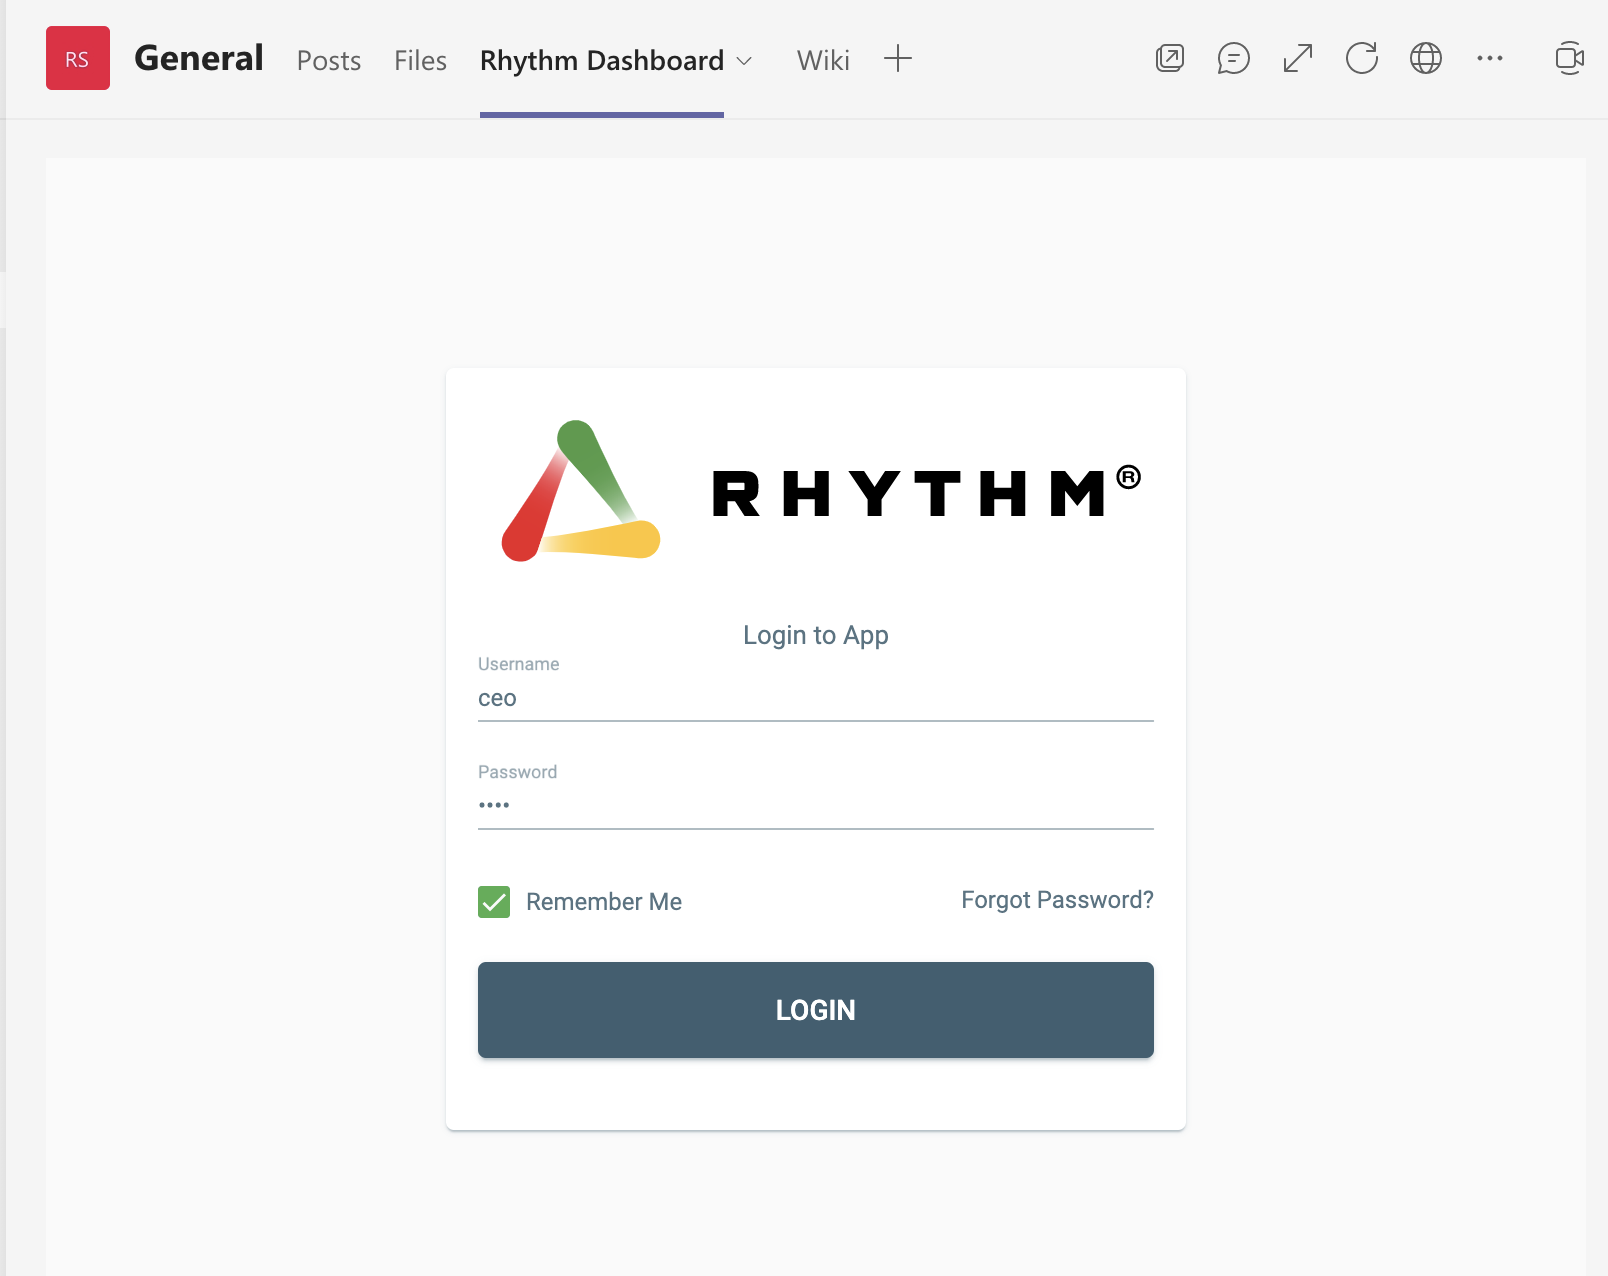Select the Rhythm Dashboard tab

[602, 61]
